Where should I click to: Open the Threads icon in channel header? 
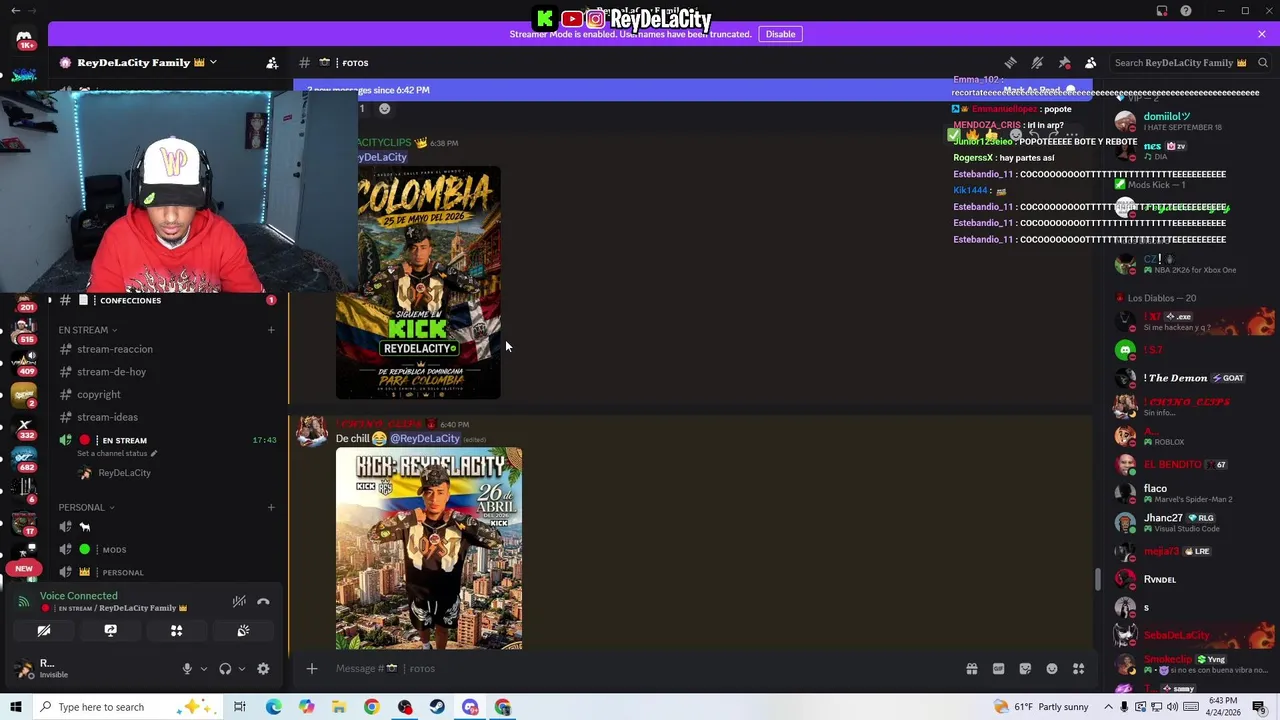1010,63
